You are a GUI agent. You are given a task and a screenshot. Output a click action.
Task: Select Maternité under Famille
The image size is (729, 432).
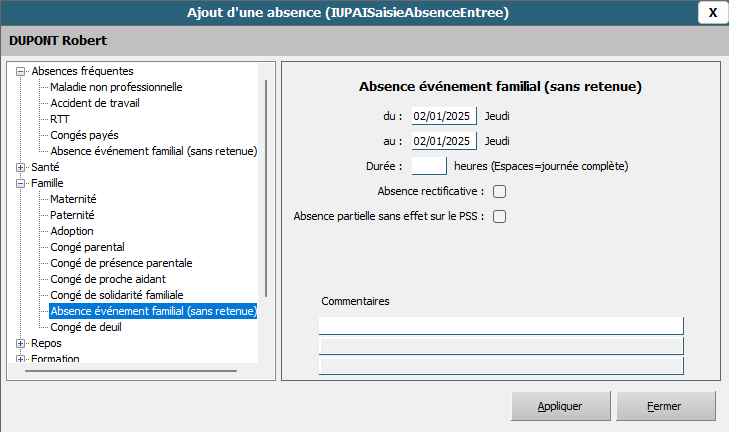73,199
